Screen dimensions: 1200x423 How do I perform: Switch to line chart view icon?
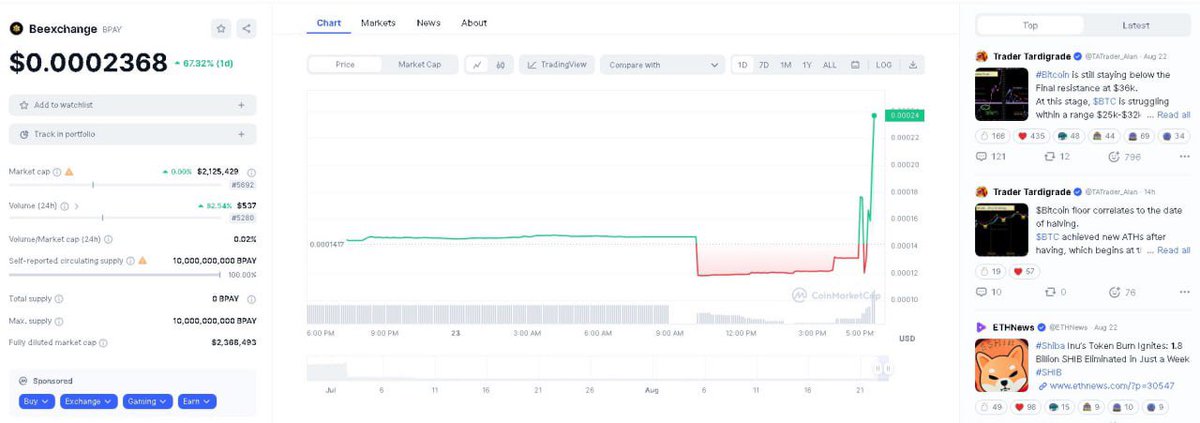point(477,65)
